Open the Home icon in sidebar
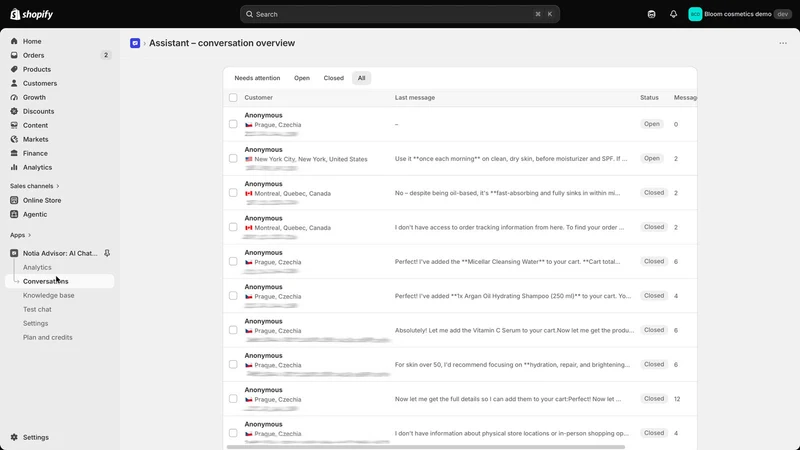The height and width of the screenshot is (450, 800). point(14,41)
